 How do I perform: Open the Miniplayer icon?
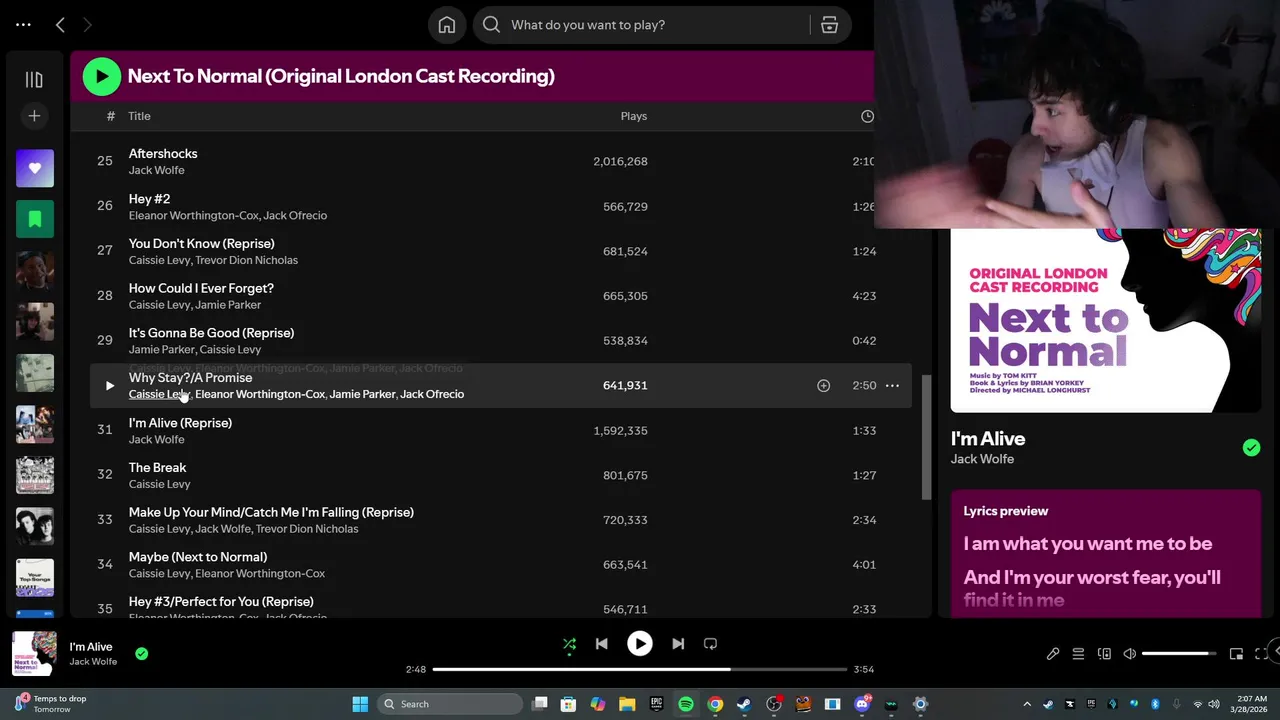click(x=1236, y=654)
